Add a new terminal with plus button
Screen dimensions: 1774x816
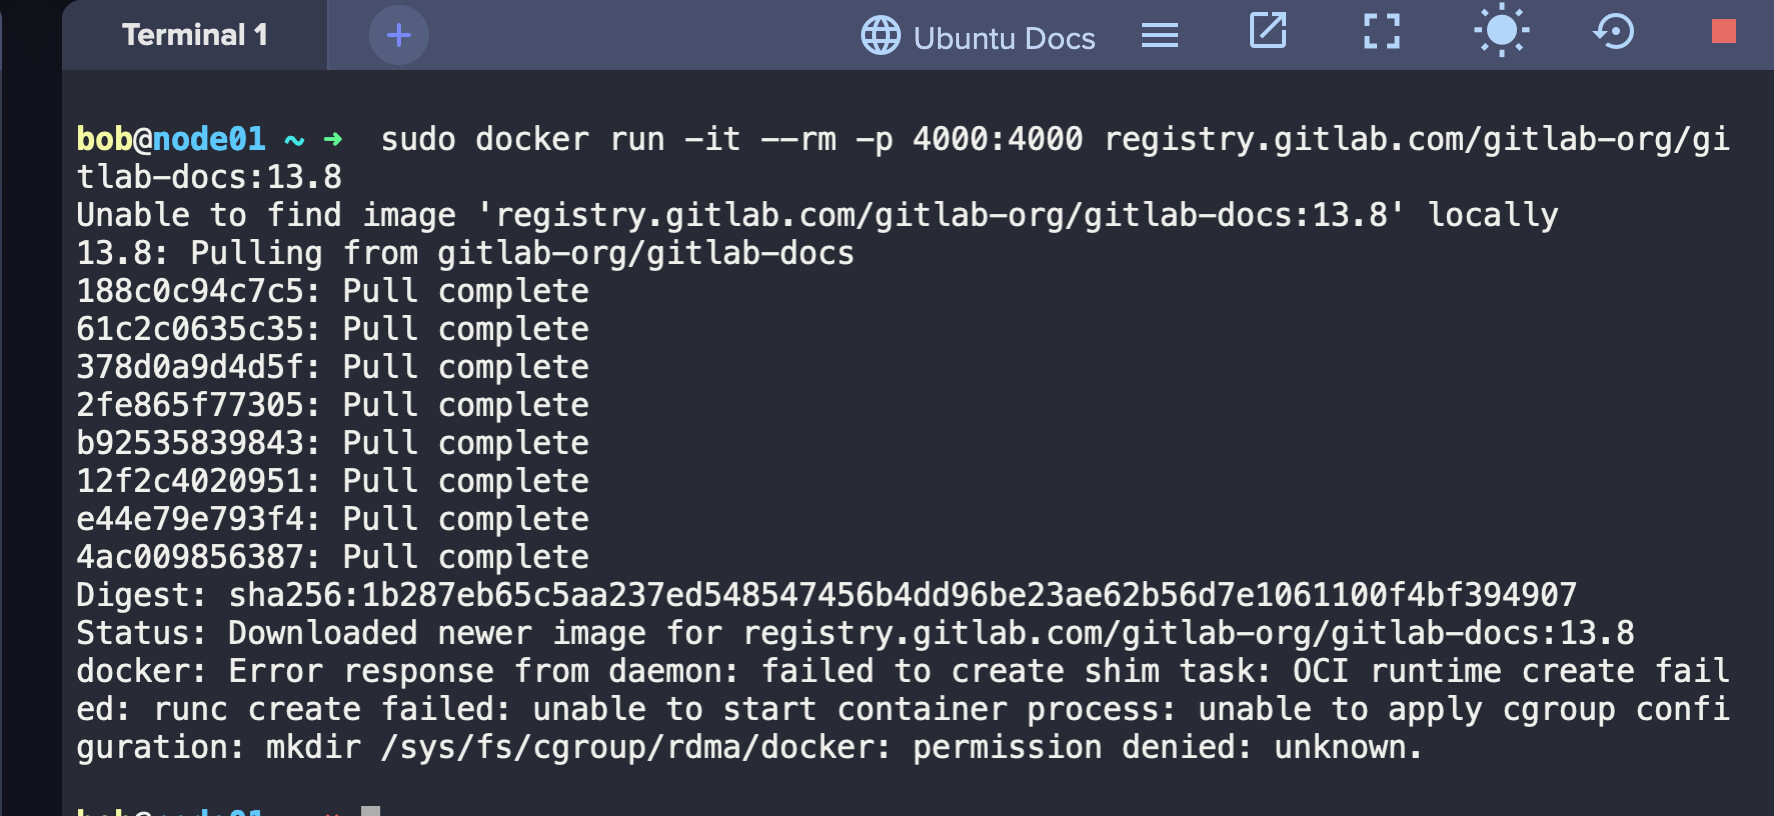[398, 36]
